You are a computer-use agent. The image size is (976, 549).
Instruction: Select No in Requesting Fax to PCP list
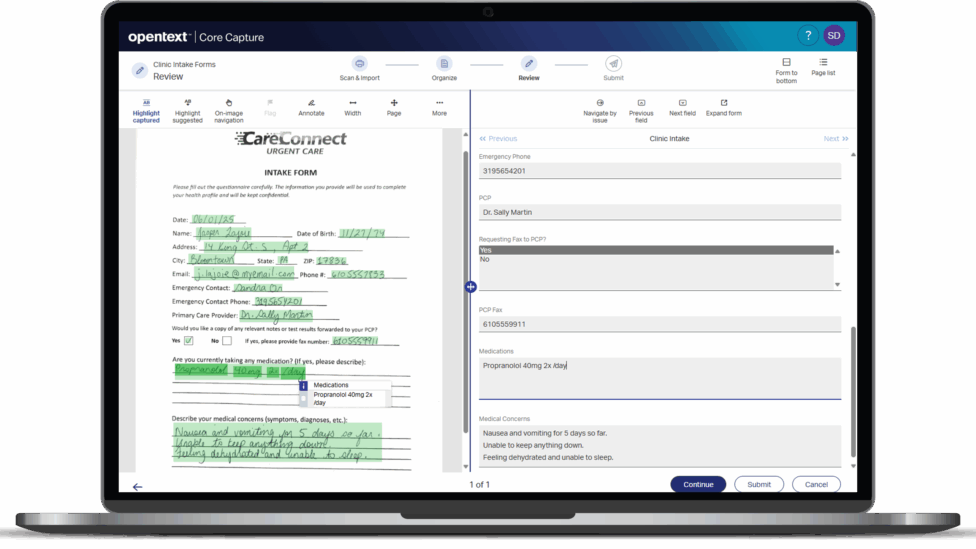(655, 260)
